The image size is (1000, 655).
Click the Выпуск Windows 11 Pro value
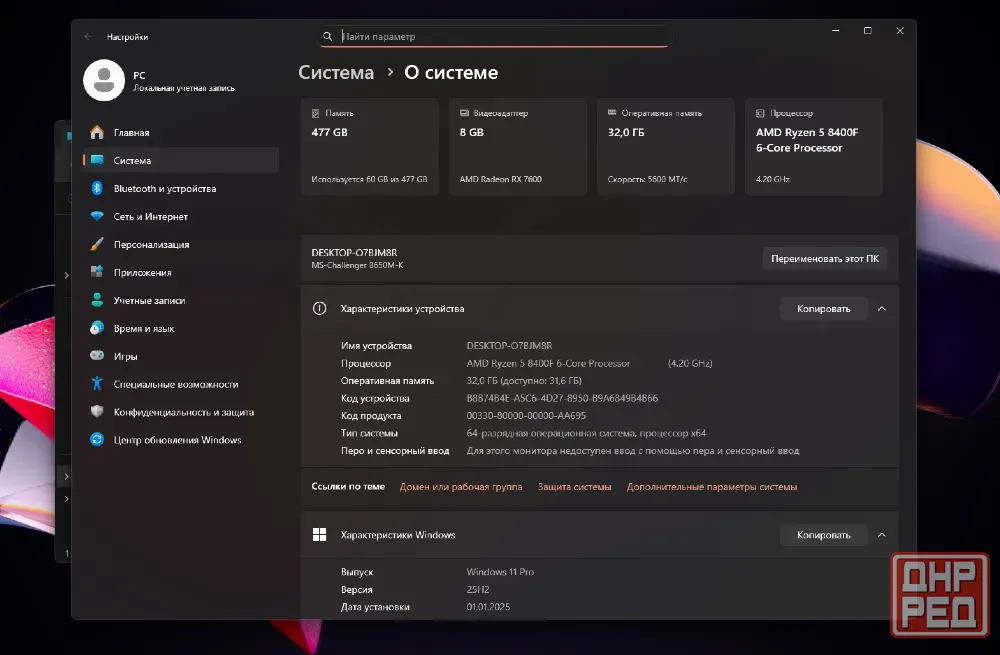[500, 571]
